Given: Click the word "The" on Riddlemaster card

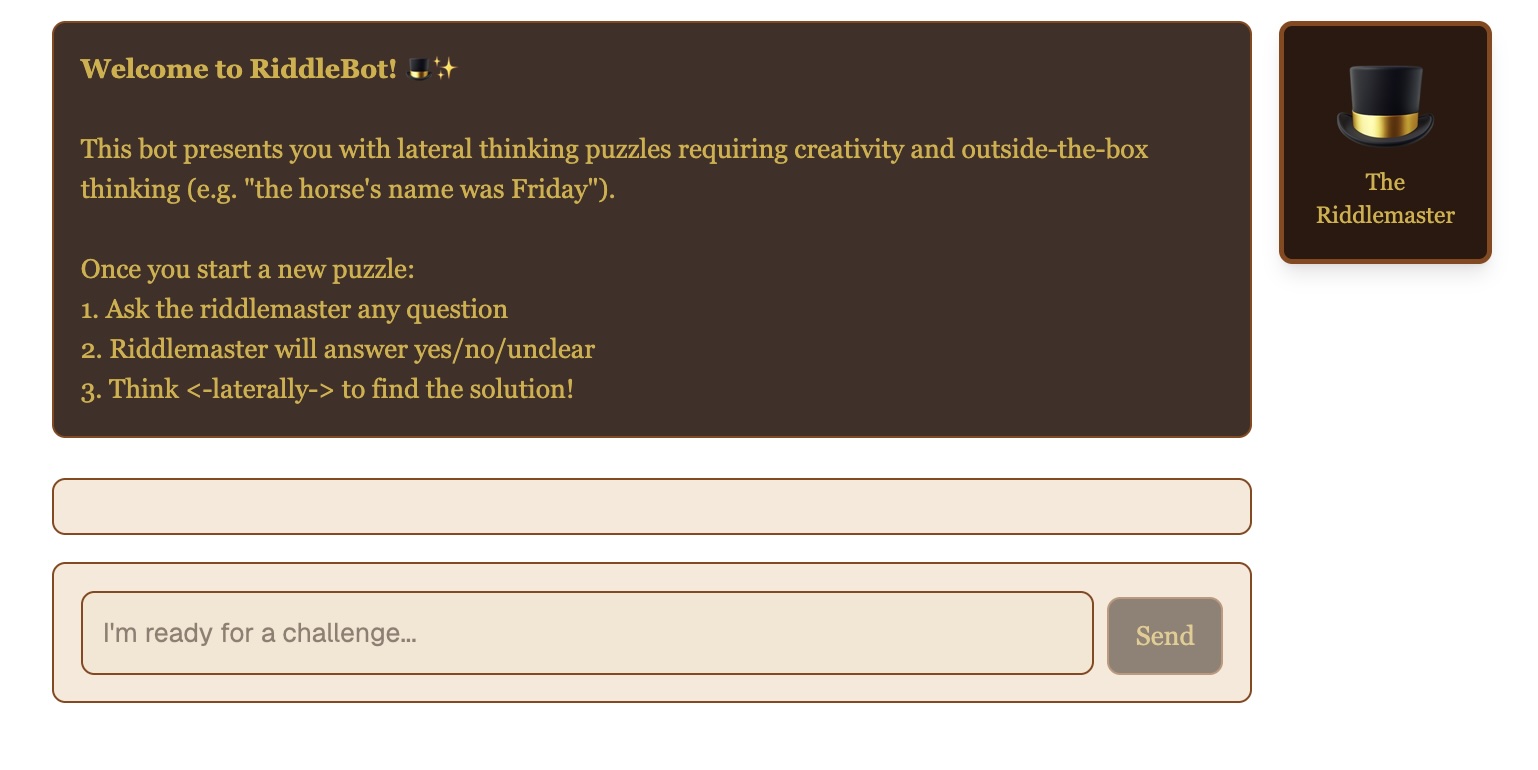Looking at the screenshot, I should (1385, 182).
